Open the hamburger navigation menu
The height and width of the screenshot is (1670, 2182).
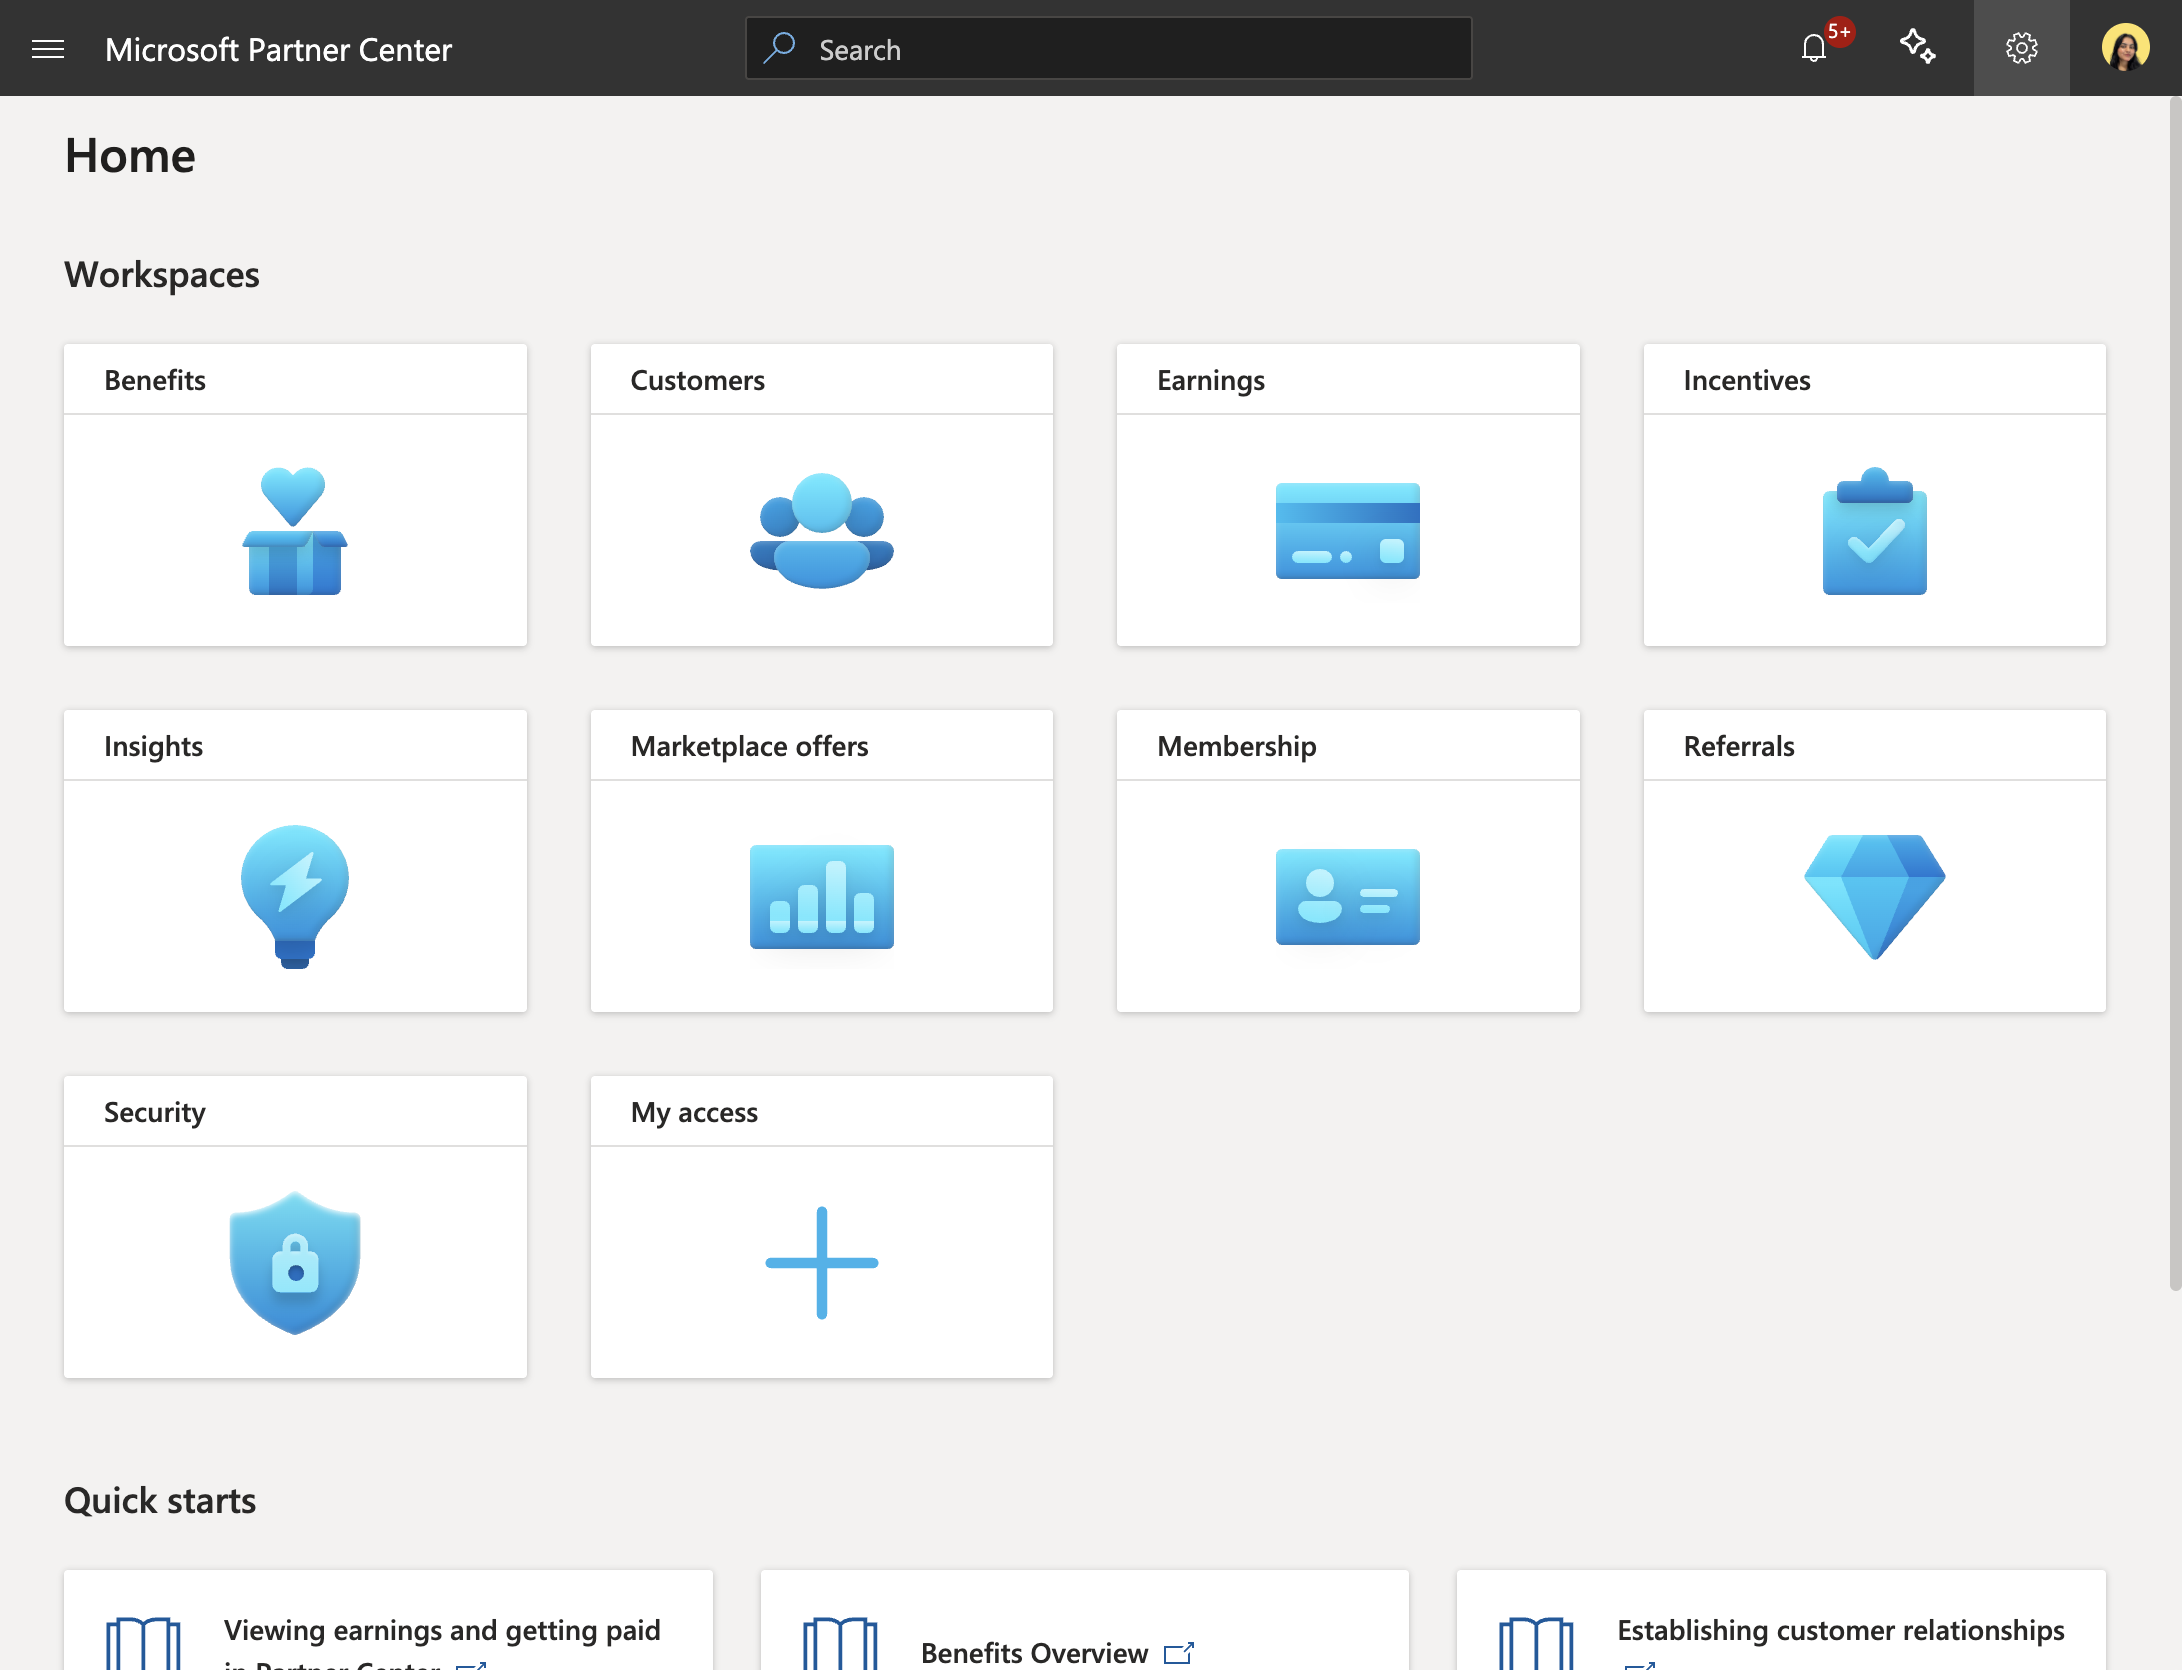click(x=48, y=48)
